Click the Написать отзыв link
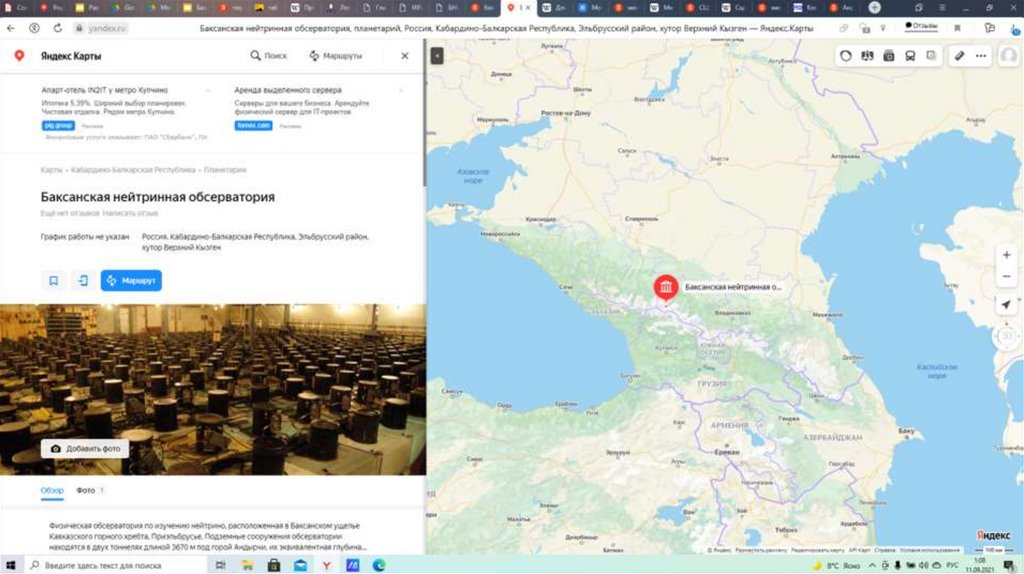1024x574 pixels. tap(130, 214)
